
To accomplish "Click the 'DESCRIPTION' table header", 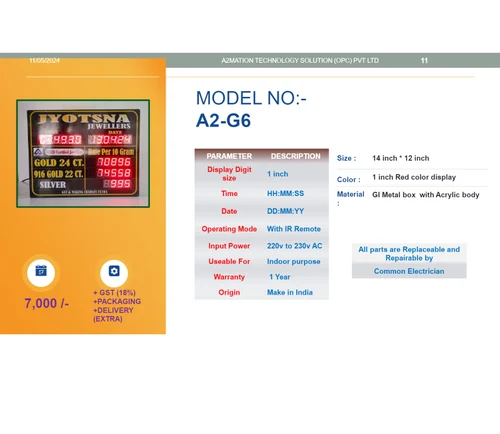I will click(295, 156).
